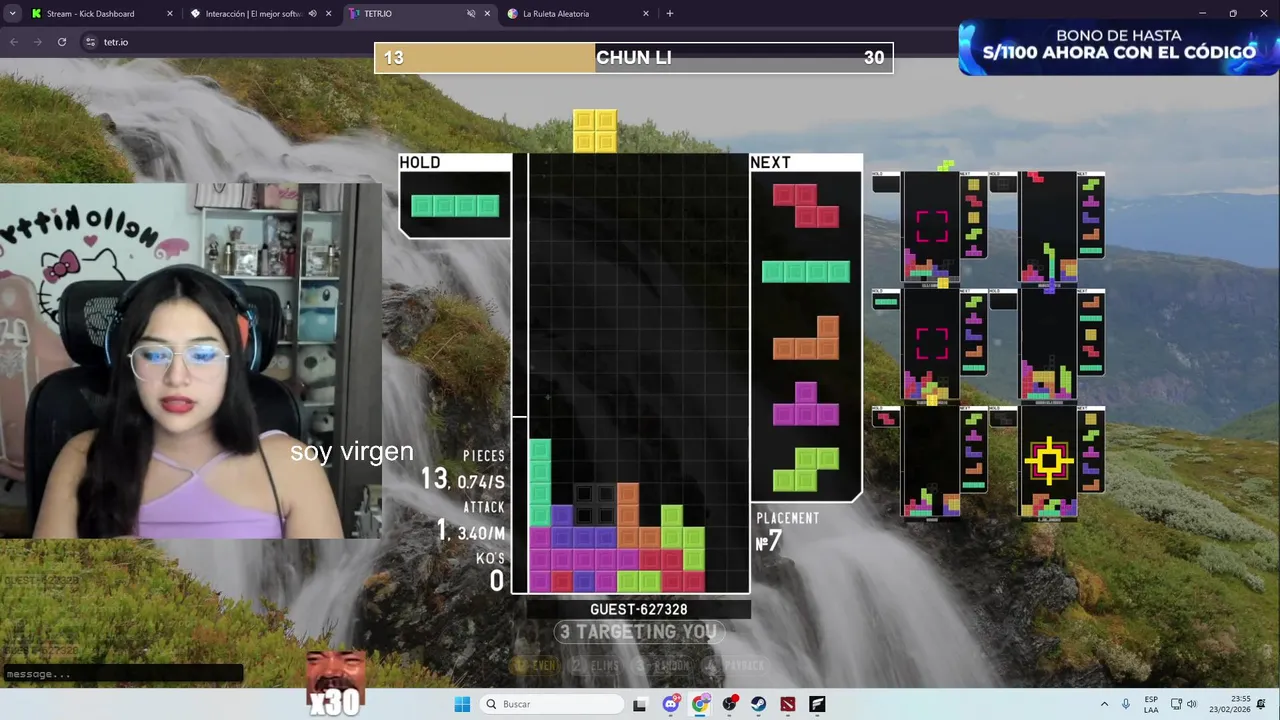Image resolution: width=1280 pixels, height=720 pixels.
Task: Click the chat message input field
Action: tap(122, 674)
